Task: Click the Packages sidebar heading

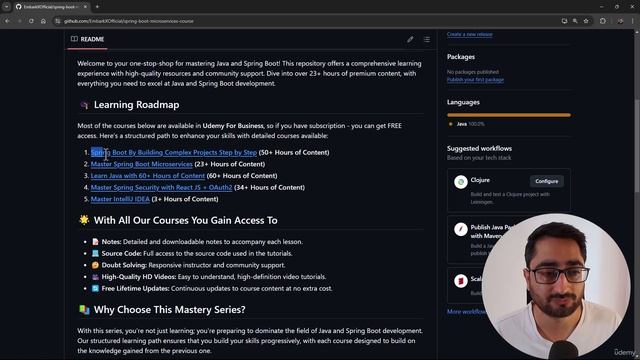Action: pos(461,57)
